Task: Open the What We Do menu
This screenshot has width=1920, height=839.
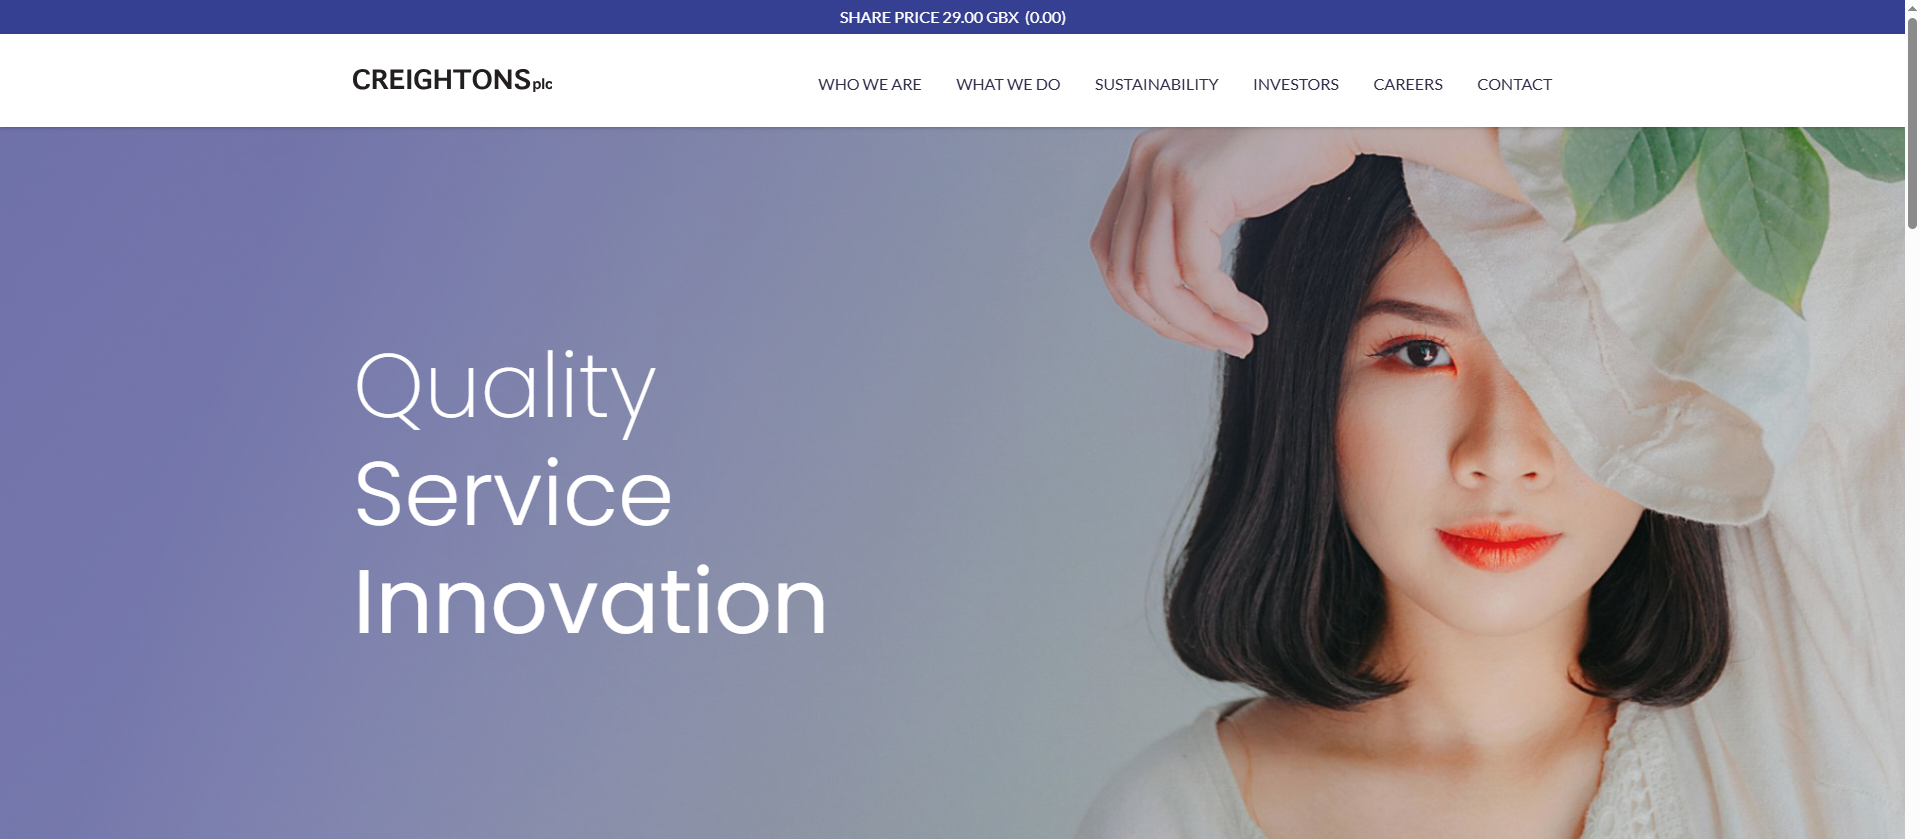Action: pyautogui.click(x=1008, y=84)
